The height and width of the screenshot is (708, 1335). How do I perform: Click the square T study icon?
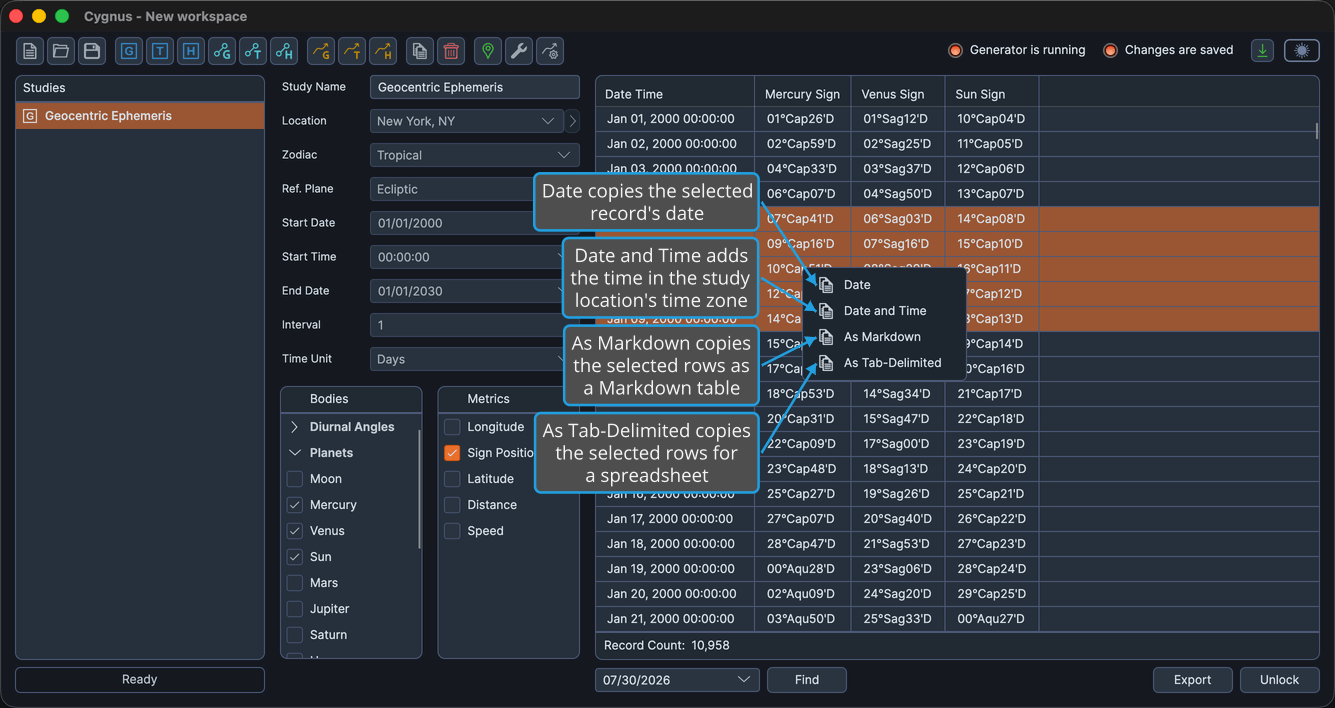(160, 51)
